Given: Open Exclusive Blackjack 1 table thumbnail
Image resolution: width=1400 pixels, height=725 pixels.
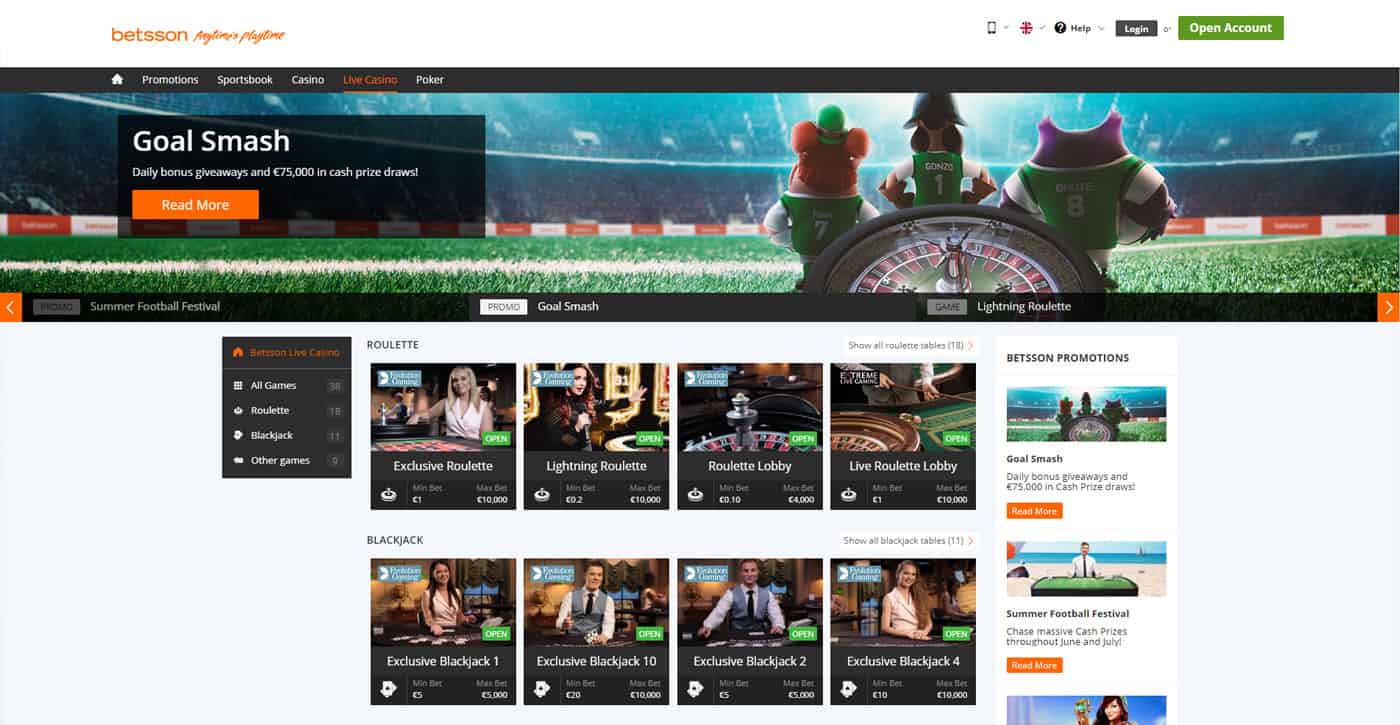Looking at the screenshot, I should coord(443,602).
